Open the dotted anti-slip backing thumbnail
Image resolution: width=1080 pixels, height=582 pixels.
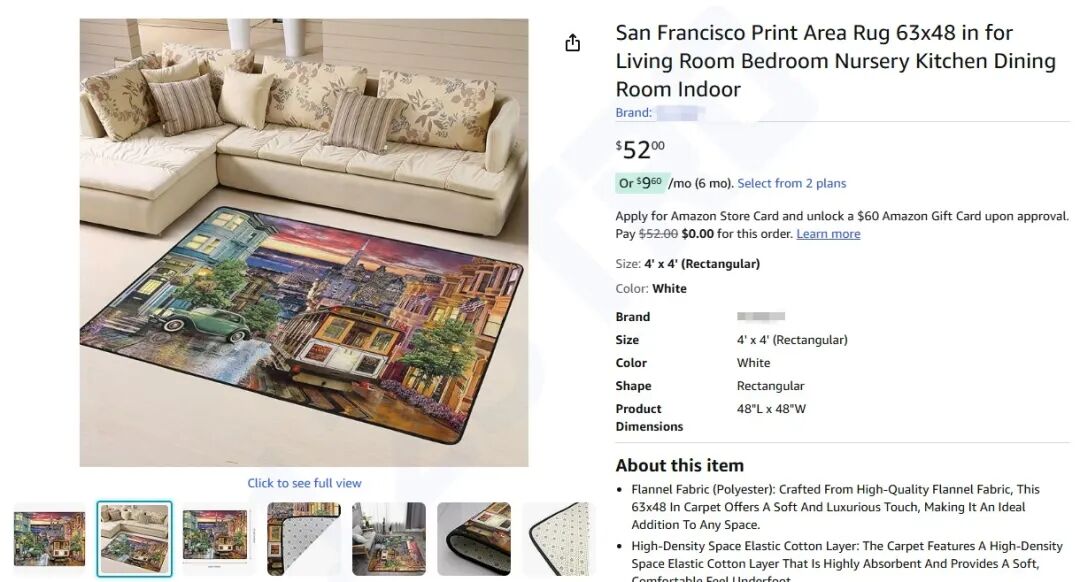pos(558,539)
